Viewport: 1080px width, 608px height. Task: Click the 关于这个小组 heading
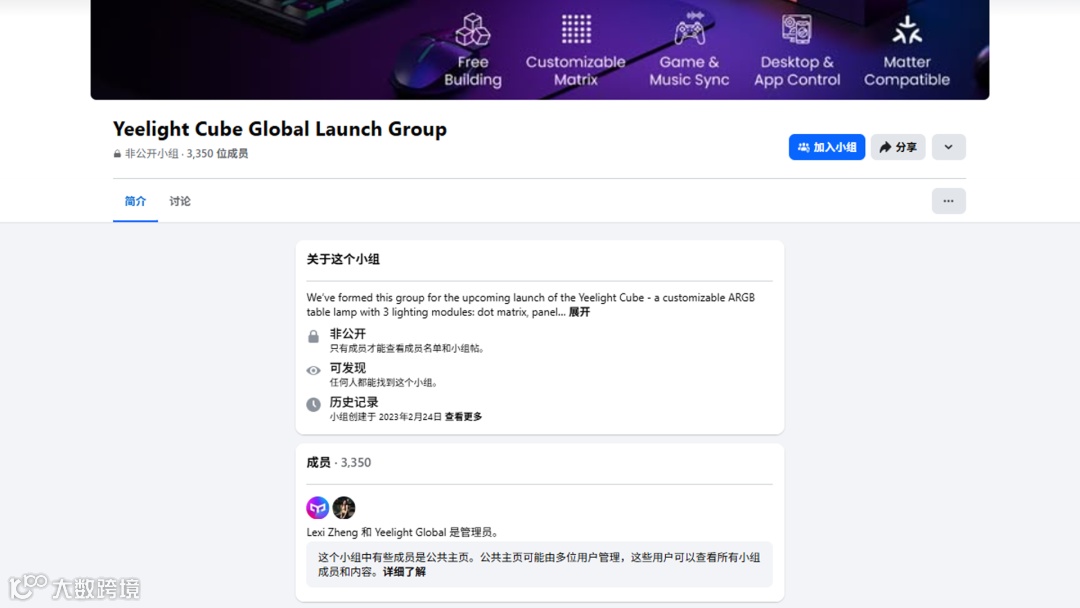(x=343, y=260)
